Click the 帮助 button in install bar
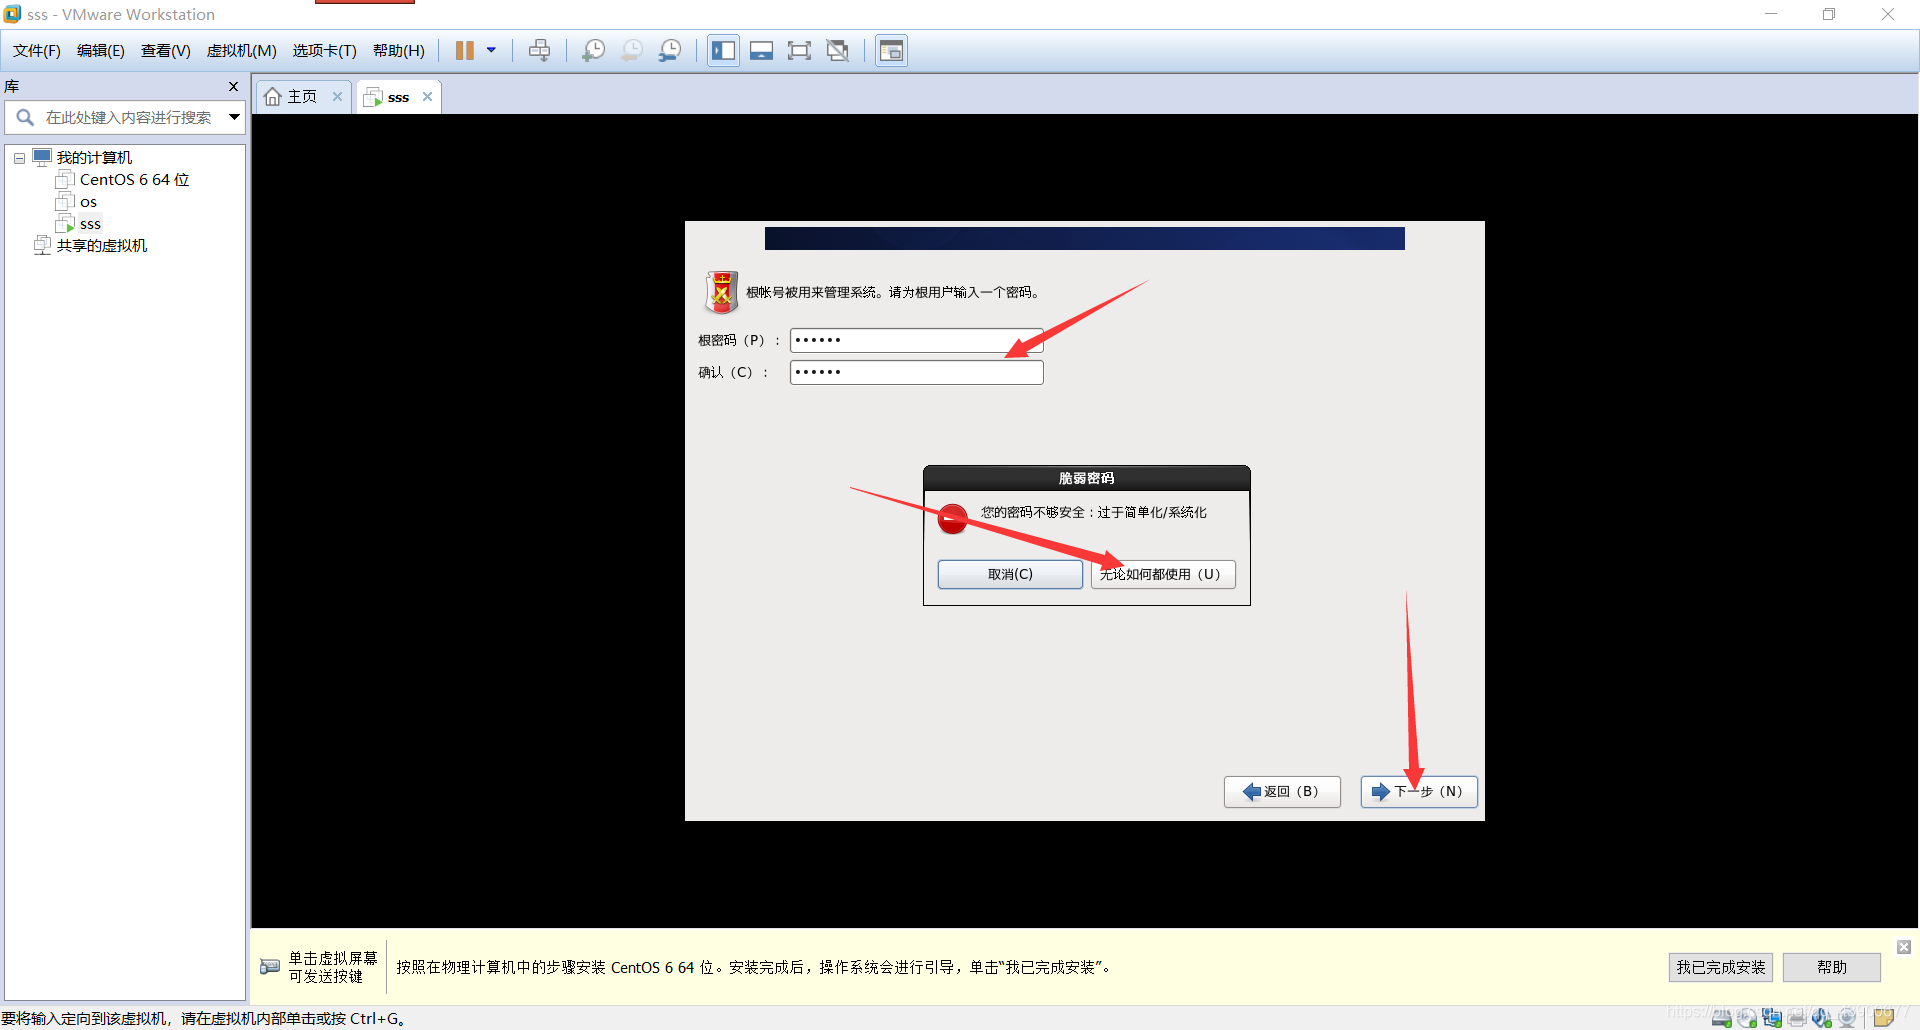The image size is (1920, 1030). (1832, 967)
